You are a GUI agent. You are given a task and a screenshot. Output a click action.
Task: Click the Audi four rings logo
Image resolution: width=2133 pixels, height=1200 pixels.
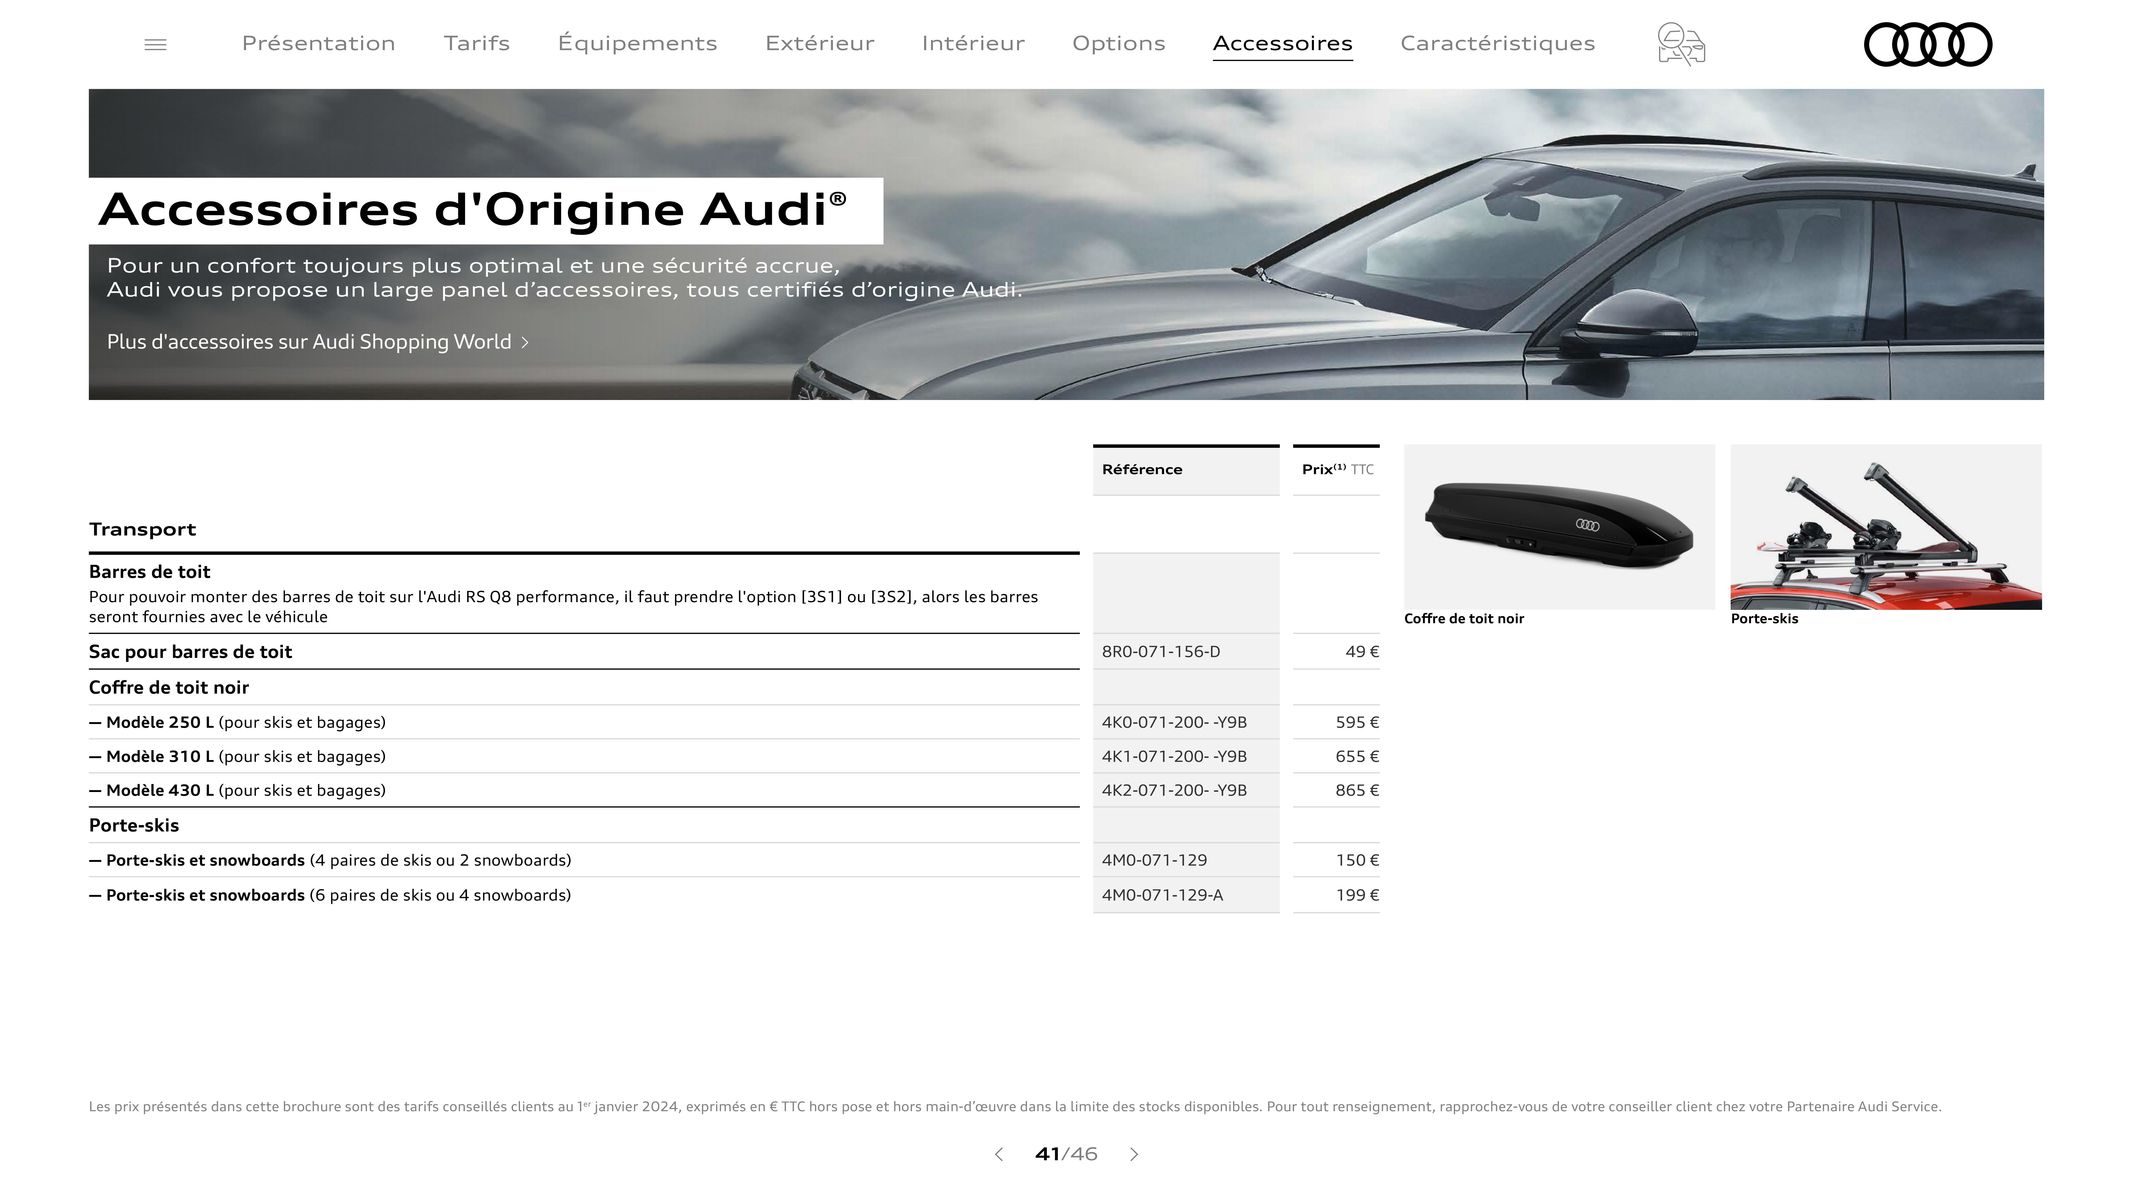[1928, 45]
